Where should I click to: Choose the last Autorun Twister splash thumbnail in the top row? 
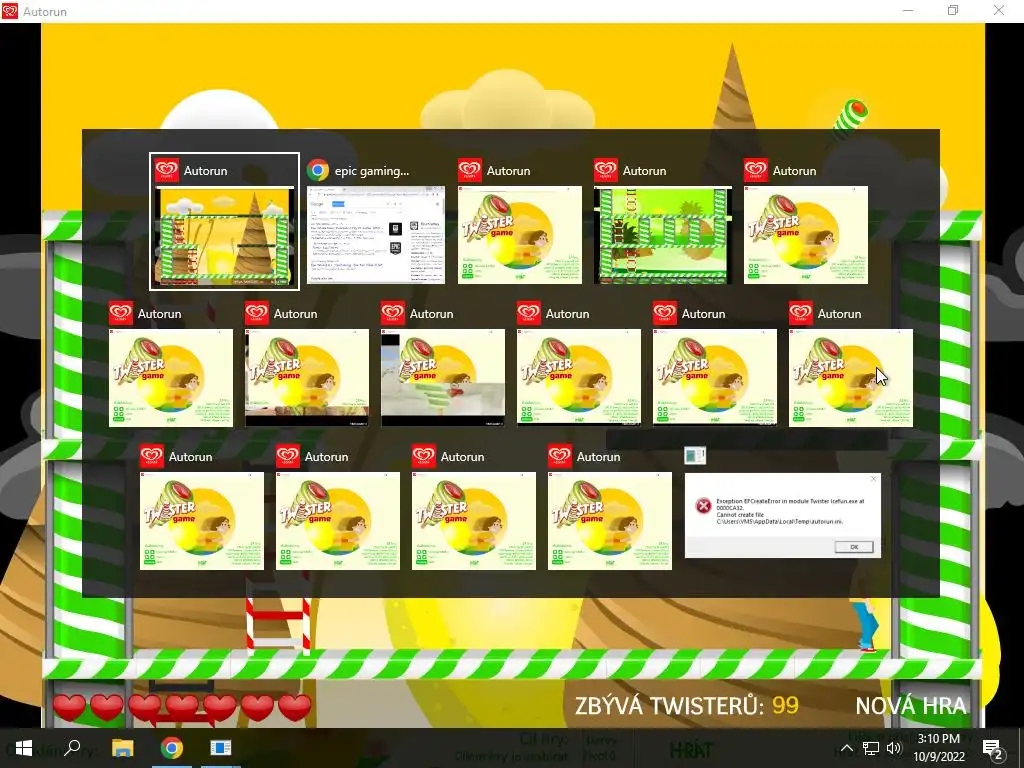click(806, 234)
